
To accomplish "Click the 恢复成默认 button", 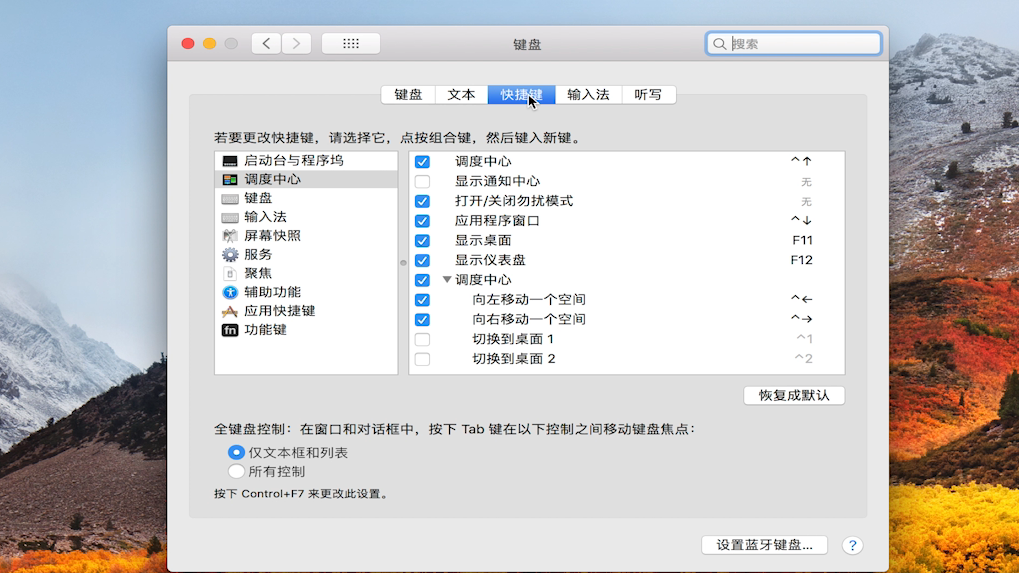I will [x=794, y=395].
